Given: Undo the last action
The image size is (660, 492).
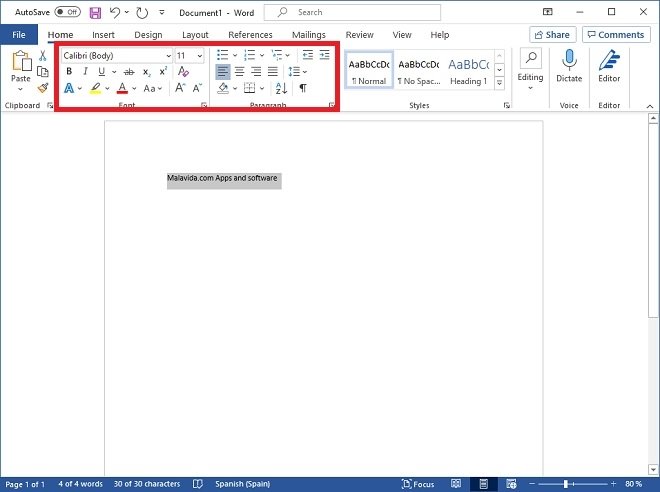Looking at the screenshot, I should pos(115,13).
